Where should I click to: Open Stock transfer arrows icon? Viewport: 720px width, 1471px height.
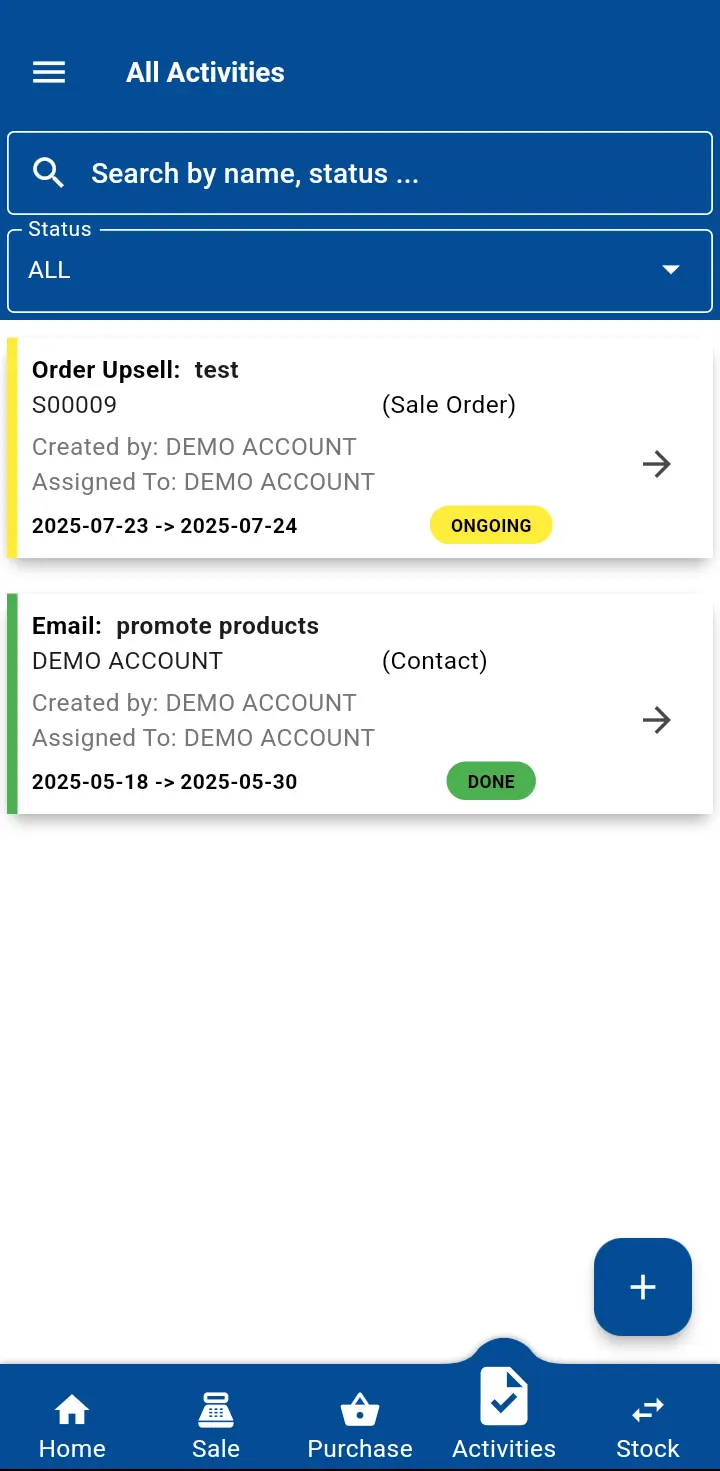tap(648, 1410)
